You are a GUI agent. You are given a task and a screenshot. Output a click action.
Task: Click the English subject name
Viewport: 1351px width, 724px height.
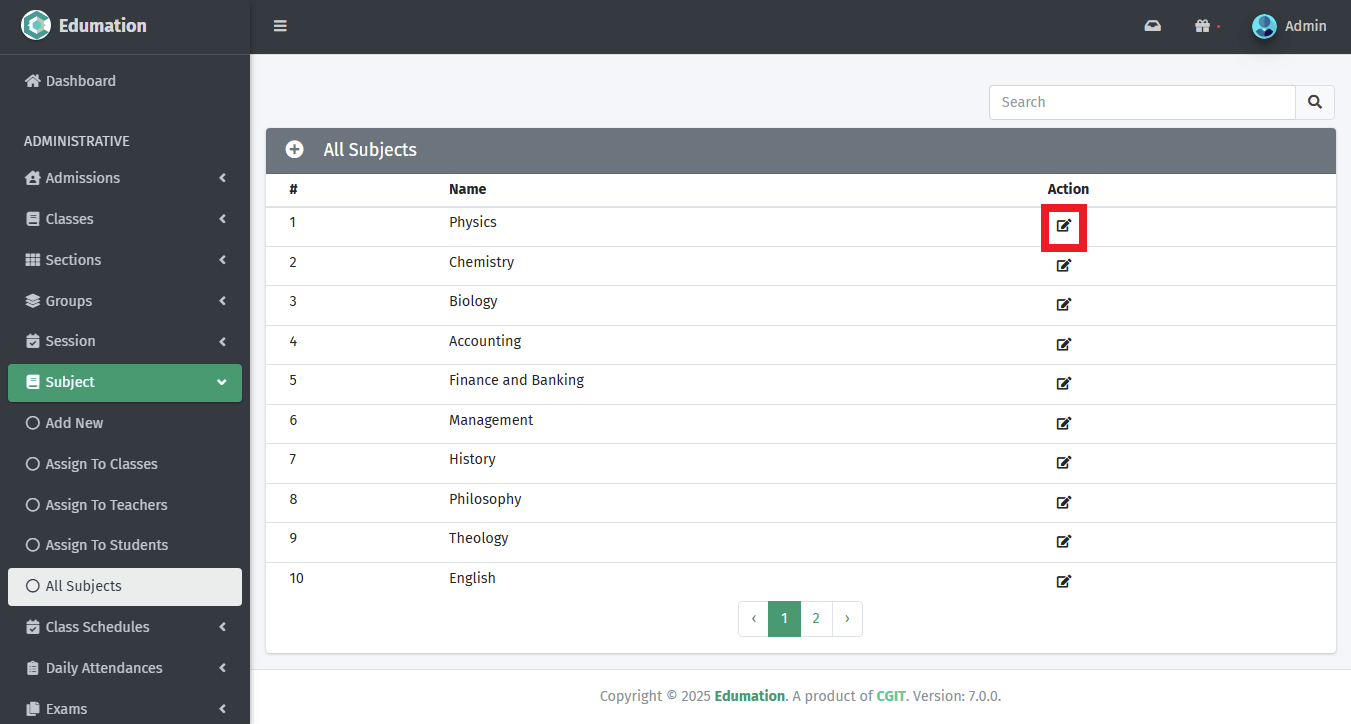click(x=472, y=578)
